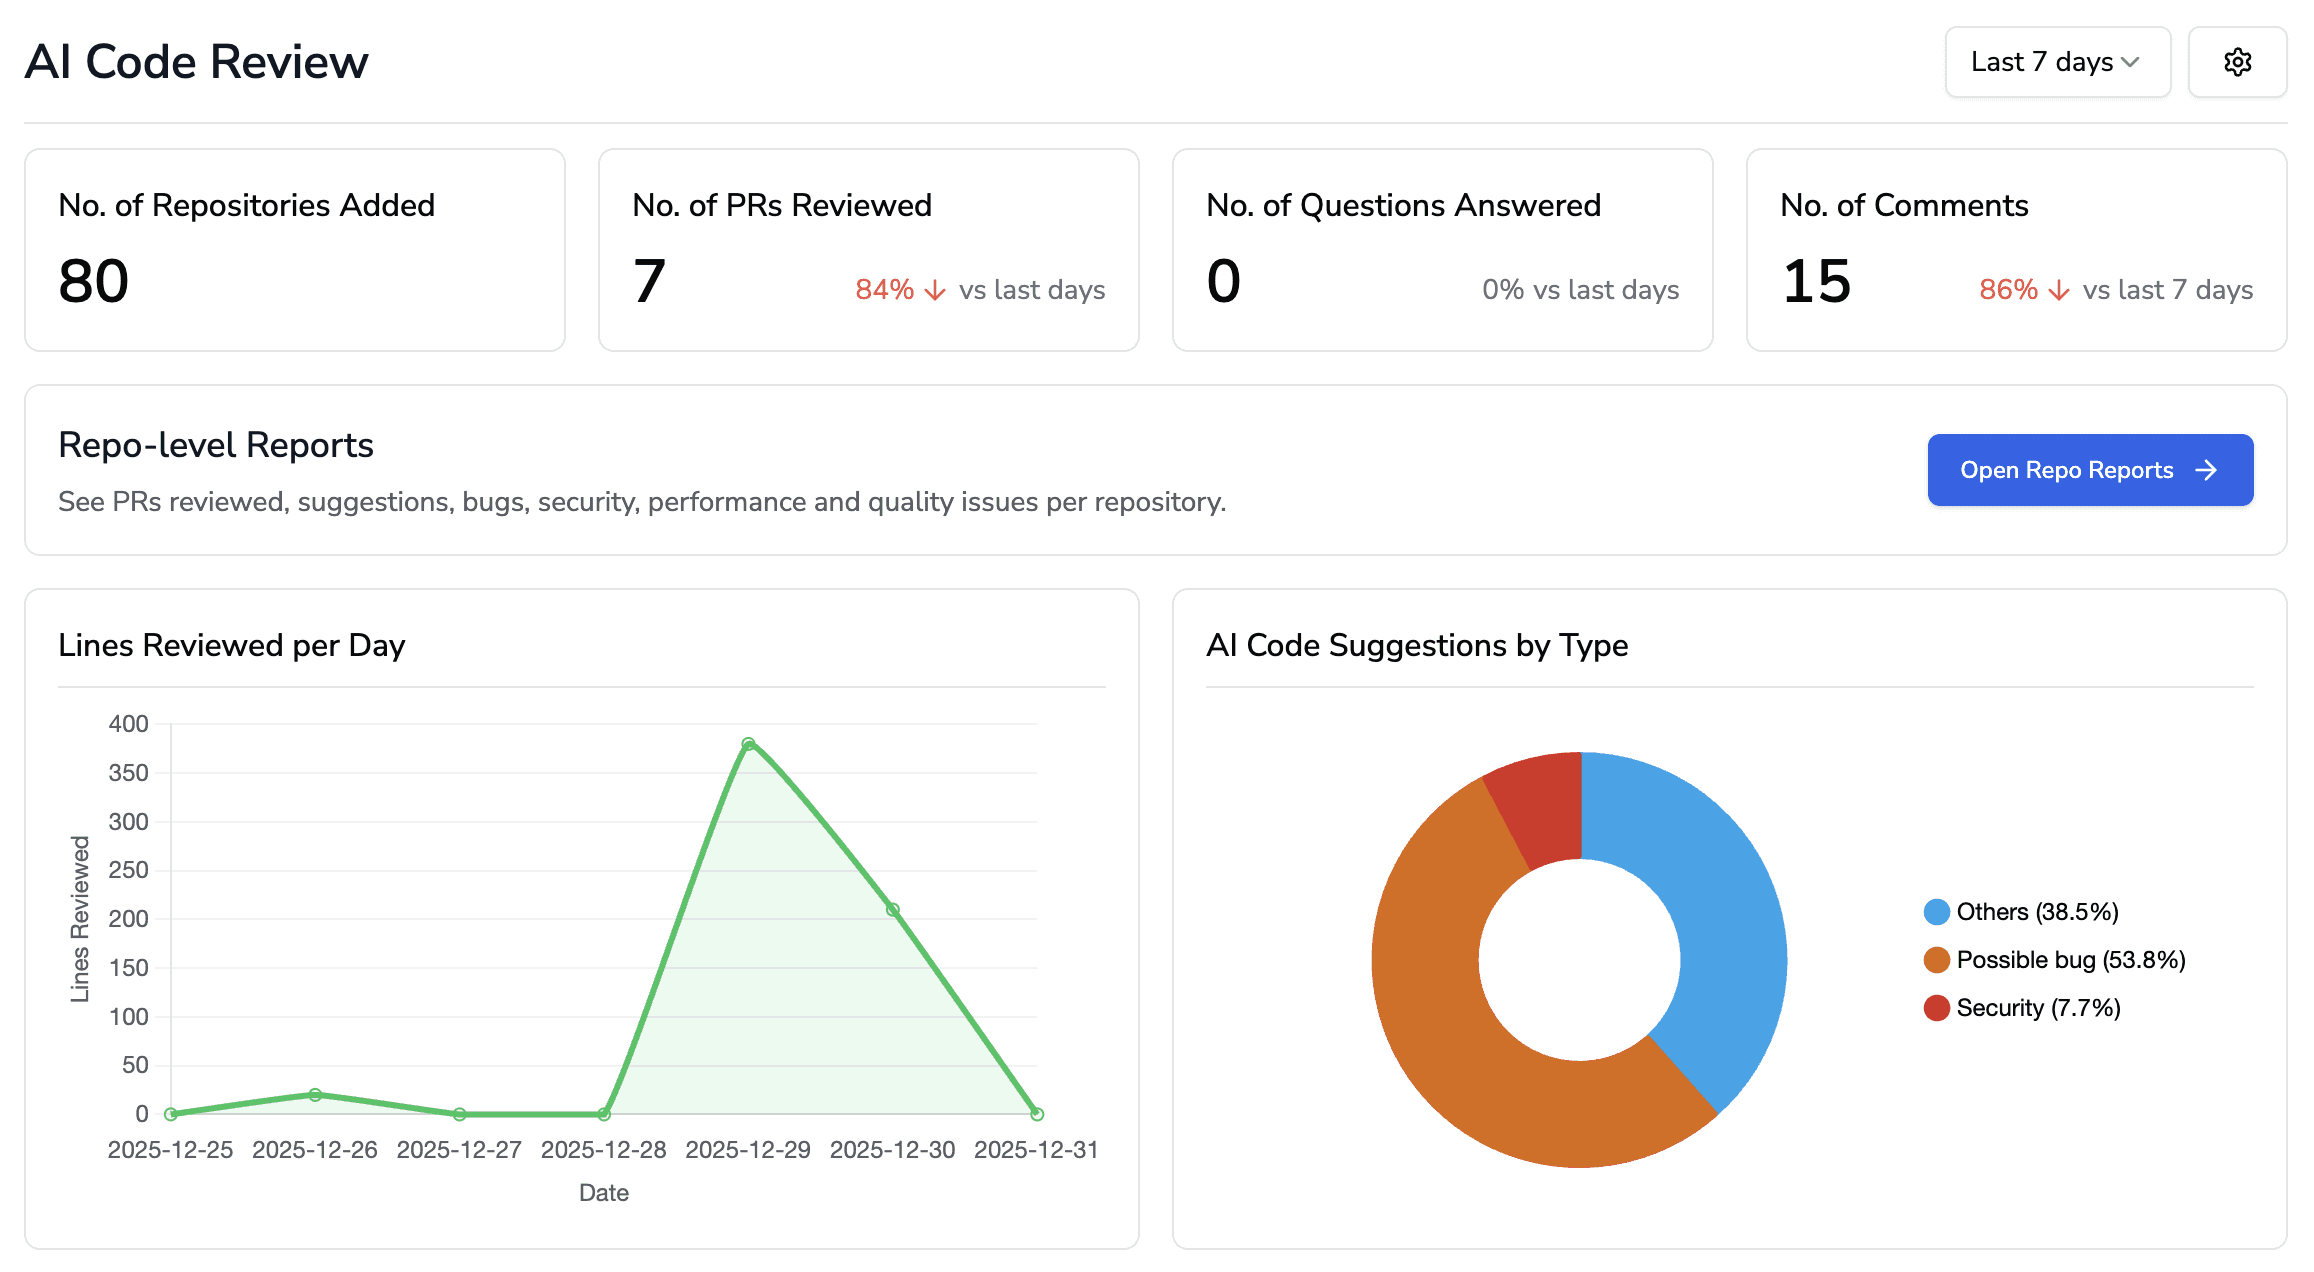Click the Others blue legend dot
Image resolution: width=2314 pixels, height=1272 pixels.
1936,912
